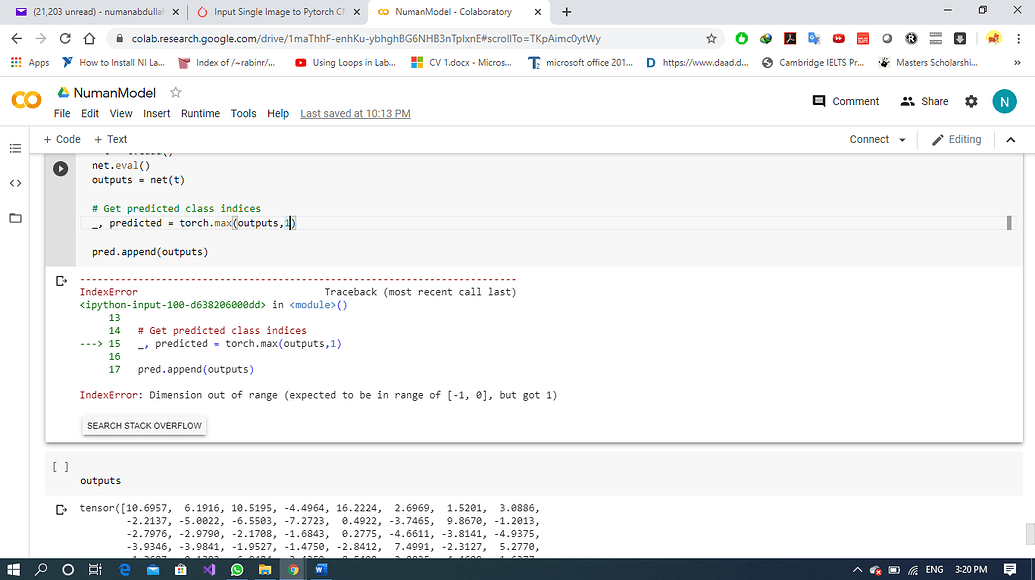This screenshot has width=1035, height=580.
Task: Expand the Connect dropdown arrow
Action: point(902,140)
